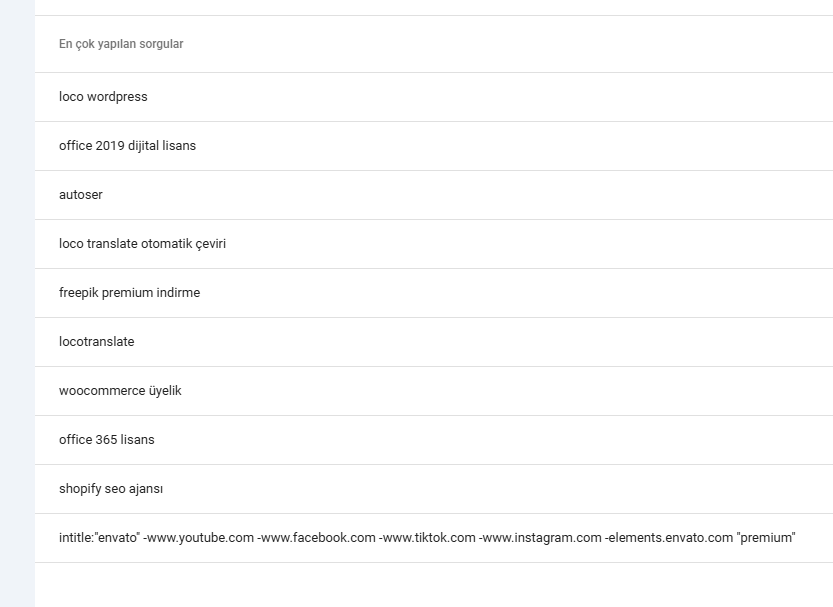Select the 'office 365 lisans' query
Screen dimensions: 833x607
(x=434, y=440)
